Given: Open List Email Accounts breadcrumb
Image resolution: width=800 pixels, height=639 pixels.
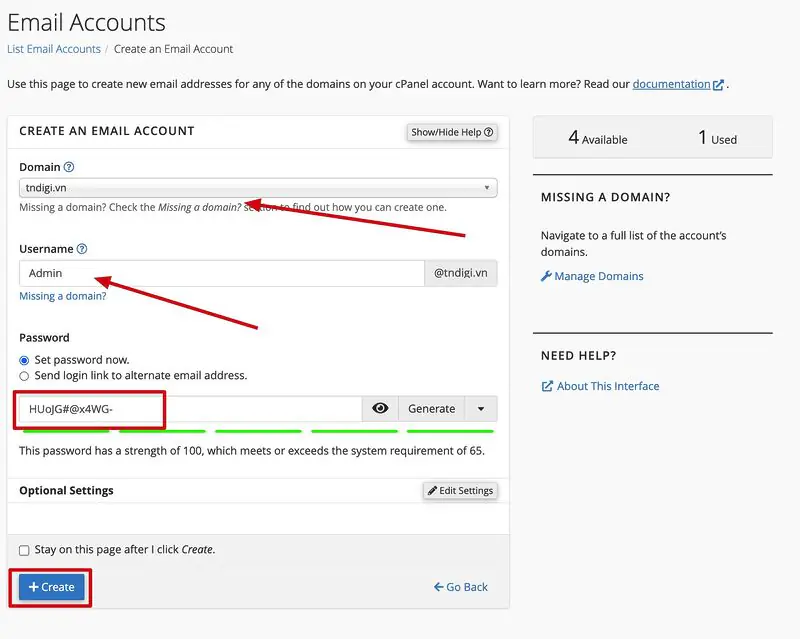Looking at the screenshot, I should [54, 49].
